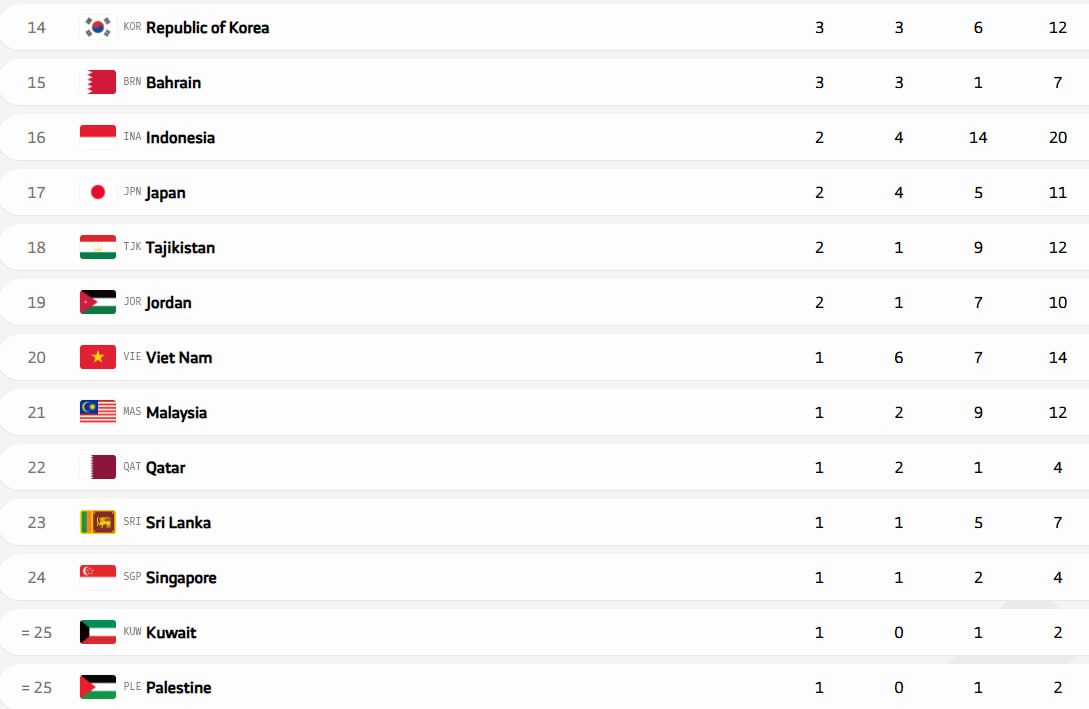
Task: Click the Qatar flag icon
Action: [98, 468]
